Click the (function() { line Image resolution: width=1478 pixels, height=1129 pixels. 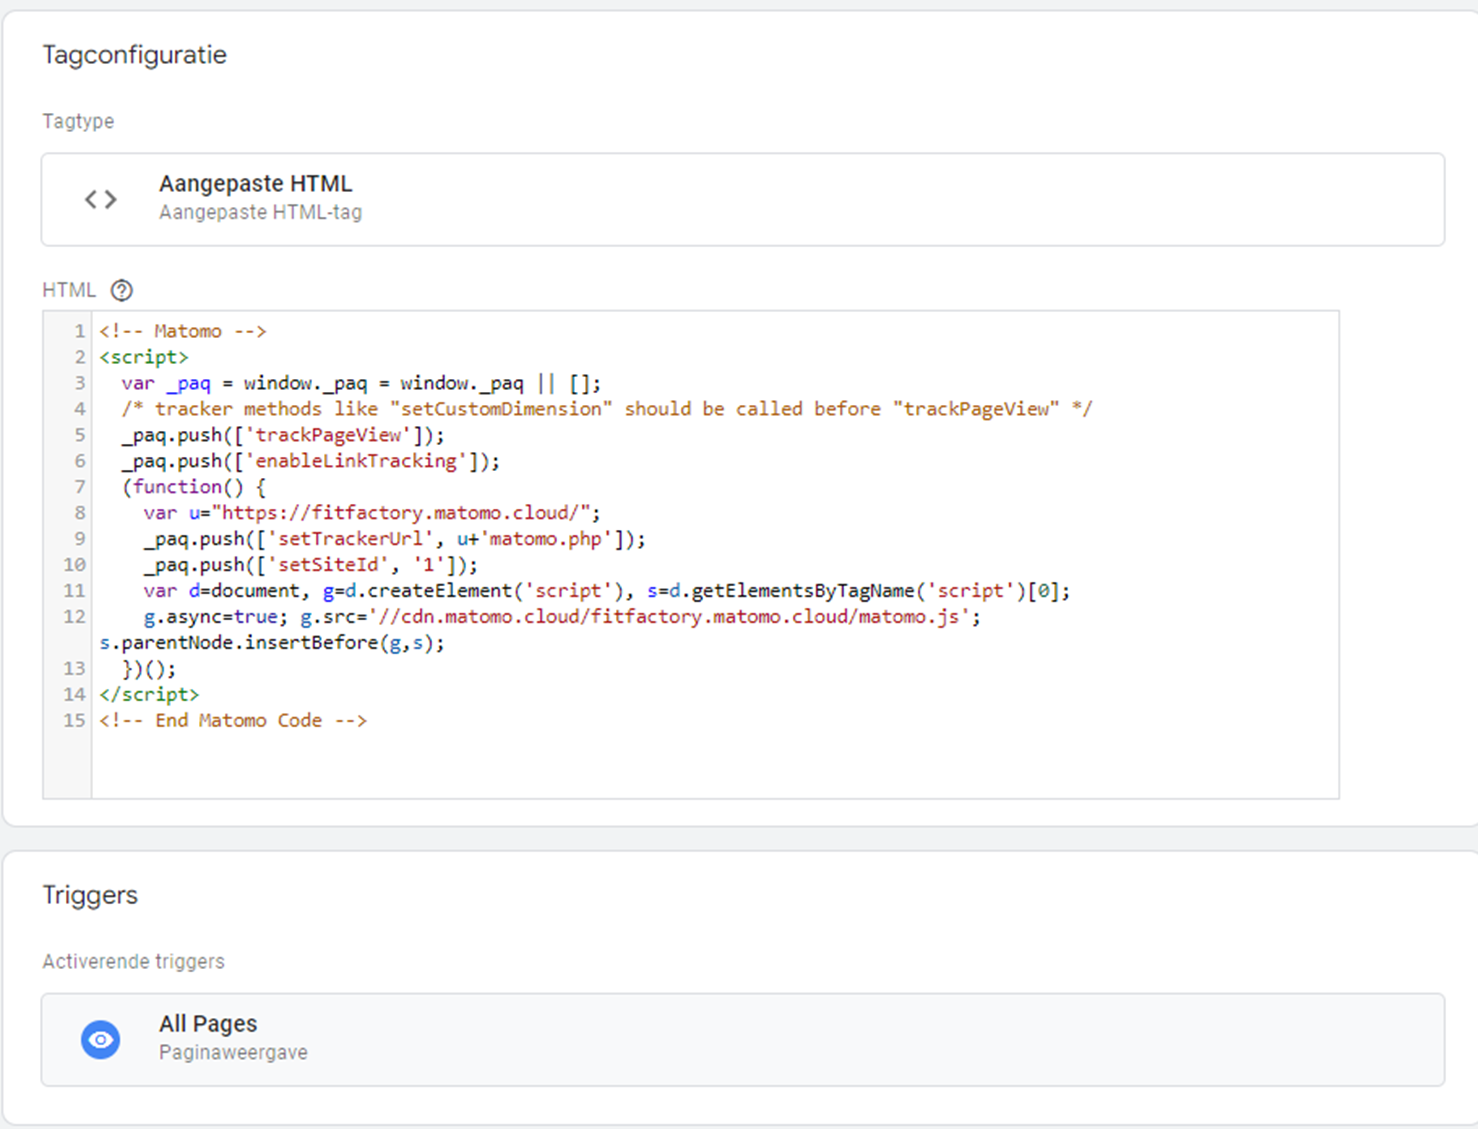click(194, 487)
